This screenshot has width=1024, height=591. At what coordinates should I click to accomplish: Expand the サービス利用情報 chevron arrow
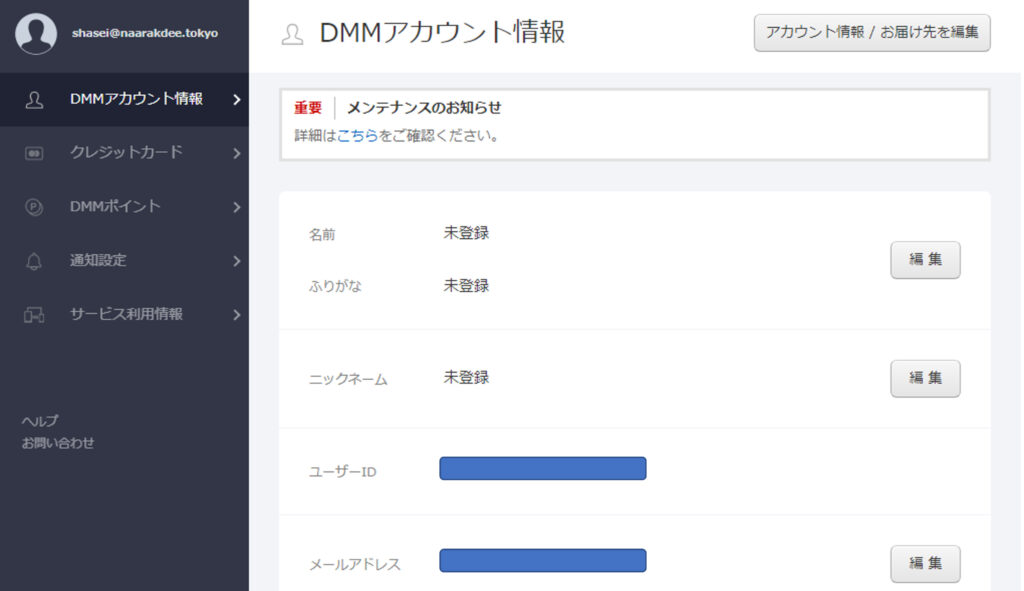point(237,315)
